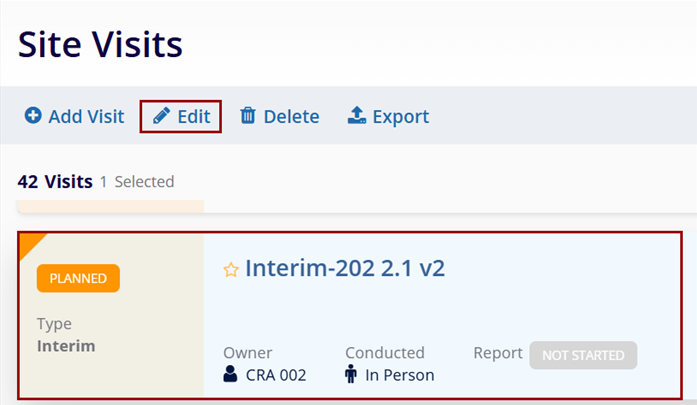The width and height of the screenshot is (697, 405).
Task: Choose Delete in the toolbar
Action: pyautogui.click(x=291, y=116)
